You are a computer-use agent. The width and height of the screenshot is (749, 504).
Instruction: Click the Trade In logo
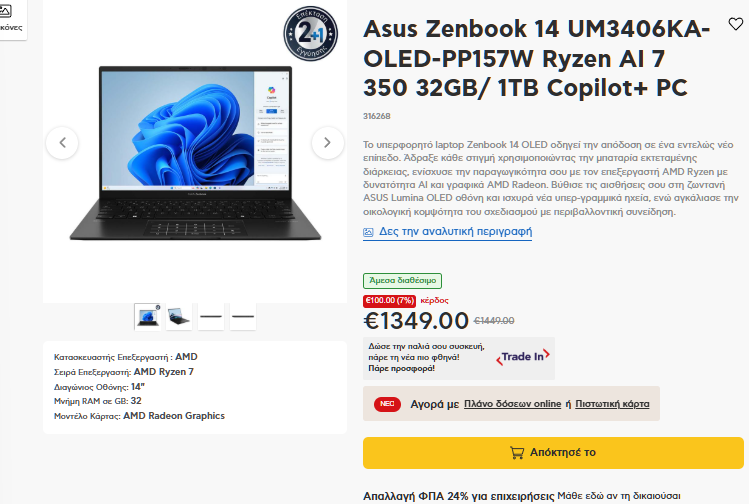tap(523, 357)
